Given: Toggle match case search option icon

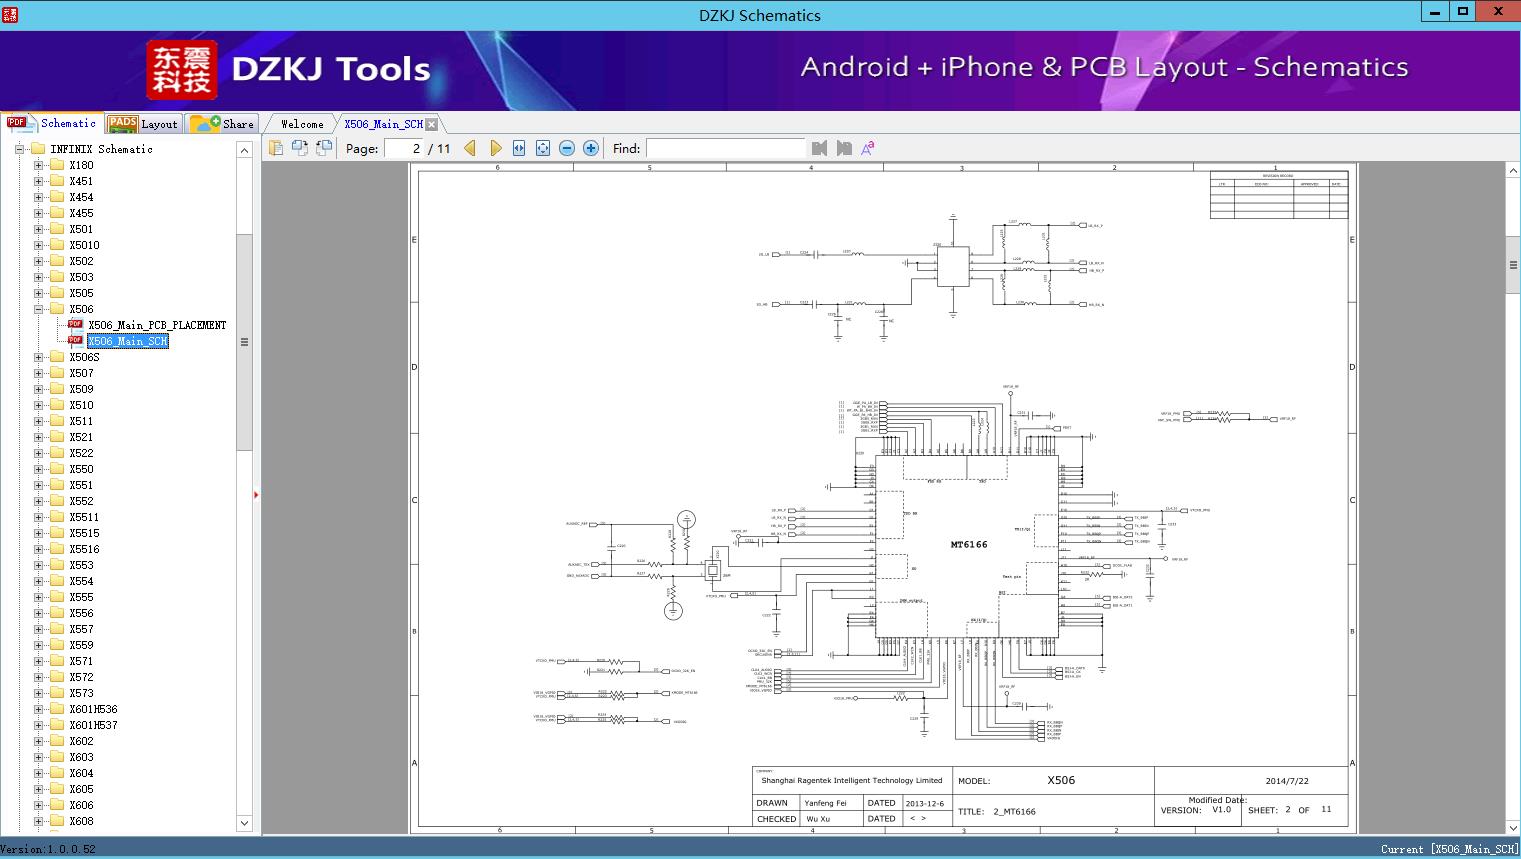Looking at the screenshot, I should pyautogui.click(x=868, y=148).
